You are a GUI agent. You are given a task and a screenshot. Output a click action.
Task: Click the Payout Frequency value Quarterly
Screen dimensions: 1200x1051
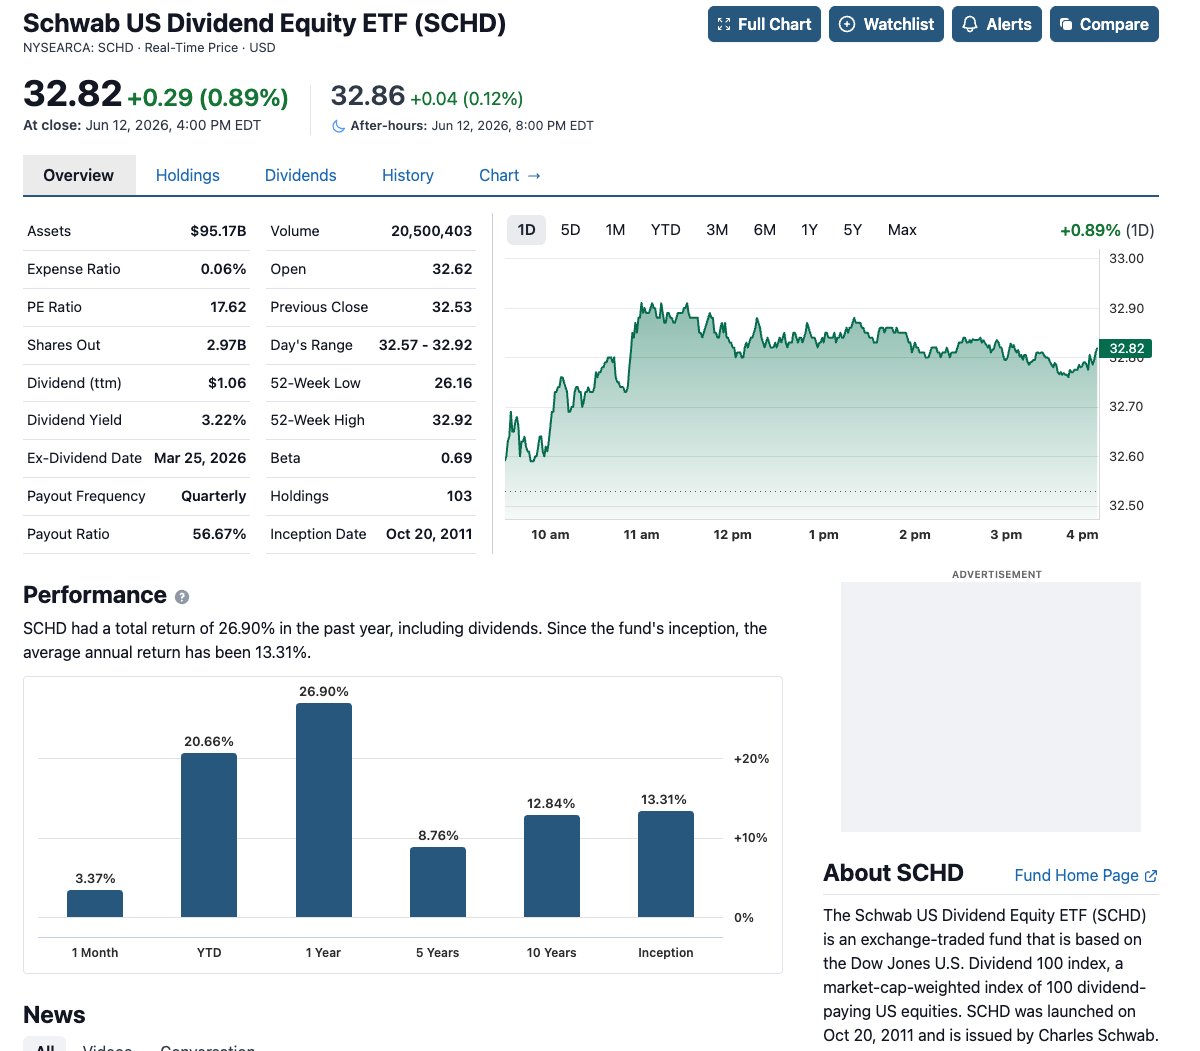coord(213,496)
